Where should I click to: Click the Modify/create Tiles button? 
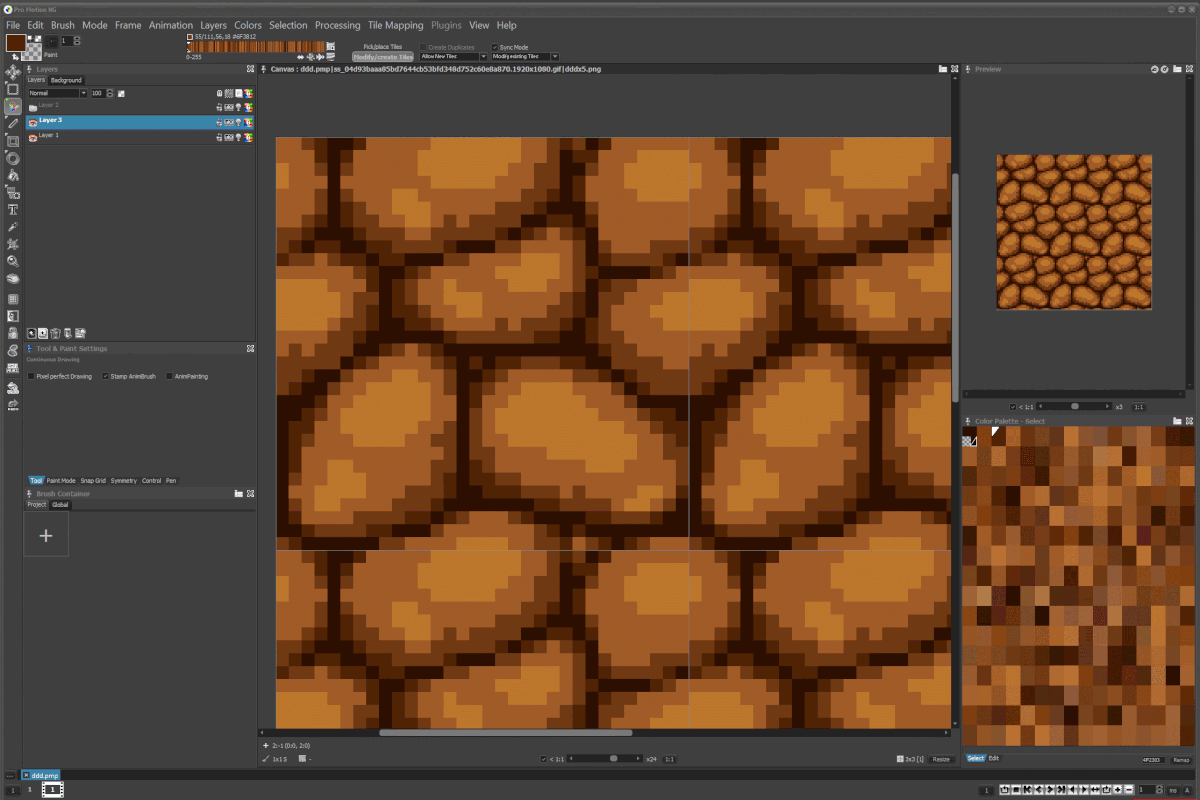tap(383, 57)
